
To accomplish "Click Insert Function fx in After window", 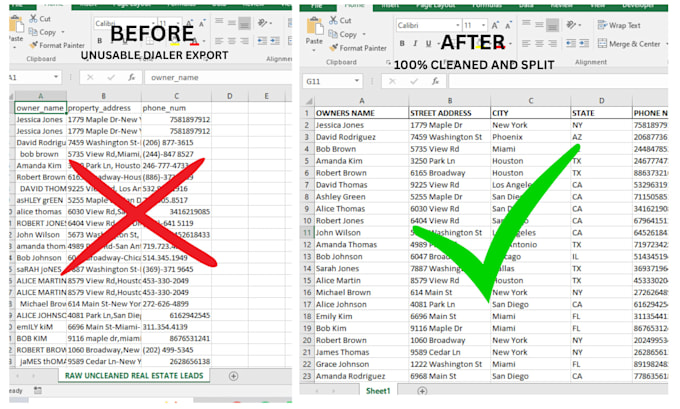I will tap(435, 81).
